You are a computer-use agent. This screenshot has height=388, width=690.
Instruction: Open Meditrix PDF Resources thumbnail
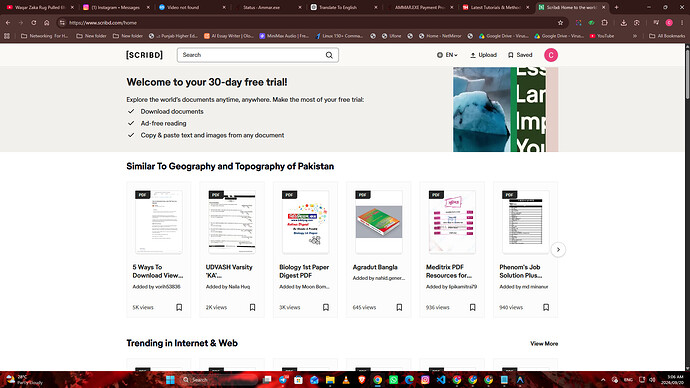coord(452,222)
